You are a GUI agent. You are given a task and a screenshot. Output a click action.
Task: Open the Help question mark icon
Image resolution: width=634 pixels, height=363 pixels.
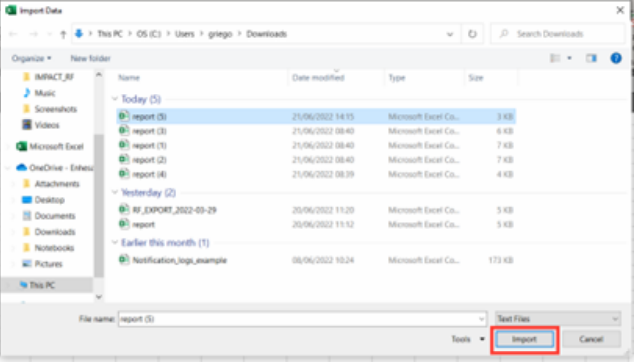[616, 58]
